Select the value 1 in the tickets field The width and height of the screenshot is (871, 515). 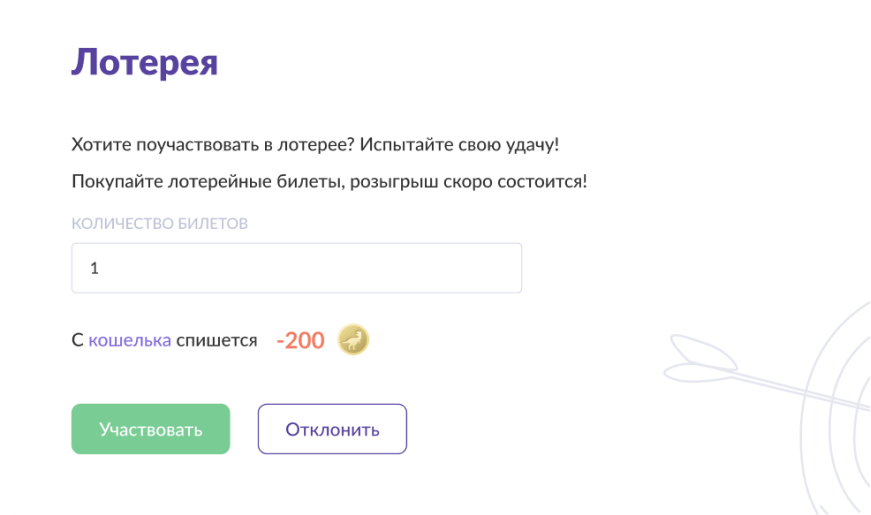[x=94, y=268]
